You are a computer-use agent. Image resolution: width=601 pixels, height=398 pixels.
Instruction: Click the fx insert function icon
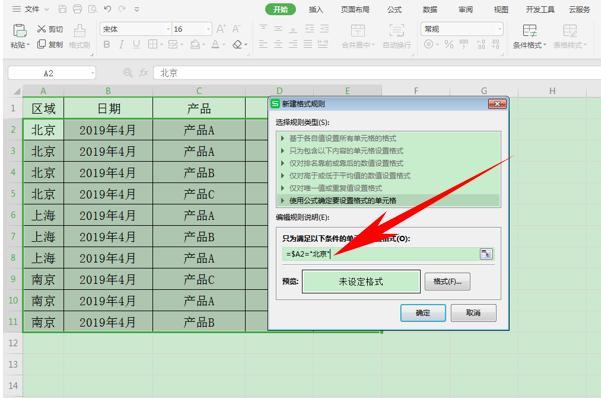(144, 72)
